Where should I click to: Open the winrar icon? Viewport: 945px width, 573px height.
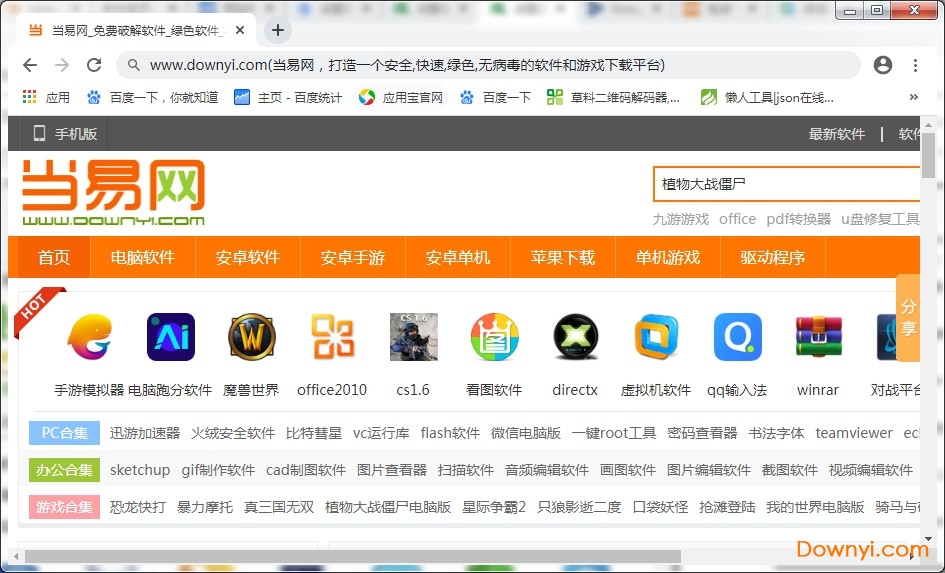(818, 337)
